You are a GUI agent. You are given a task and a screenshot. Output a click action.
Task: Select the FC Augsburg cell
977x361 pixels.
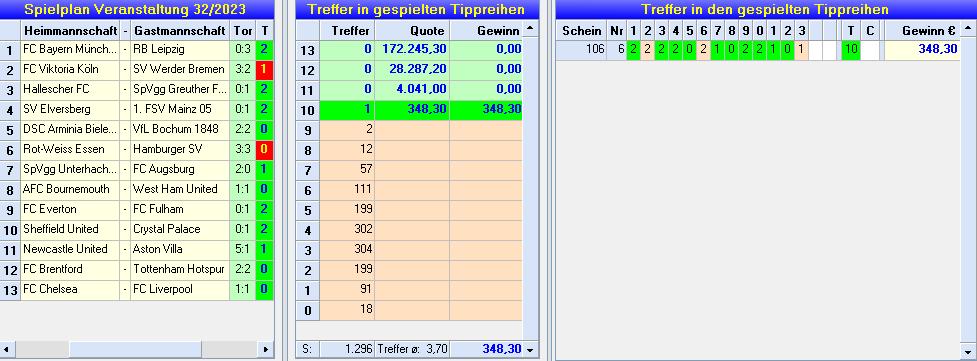click(180, 170)
